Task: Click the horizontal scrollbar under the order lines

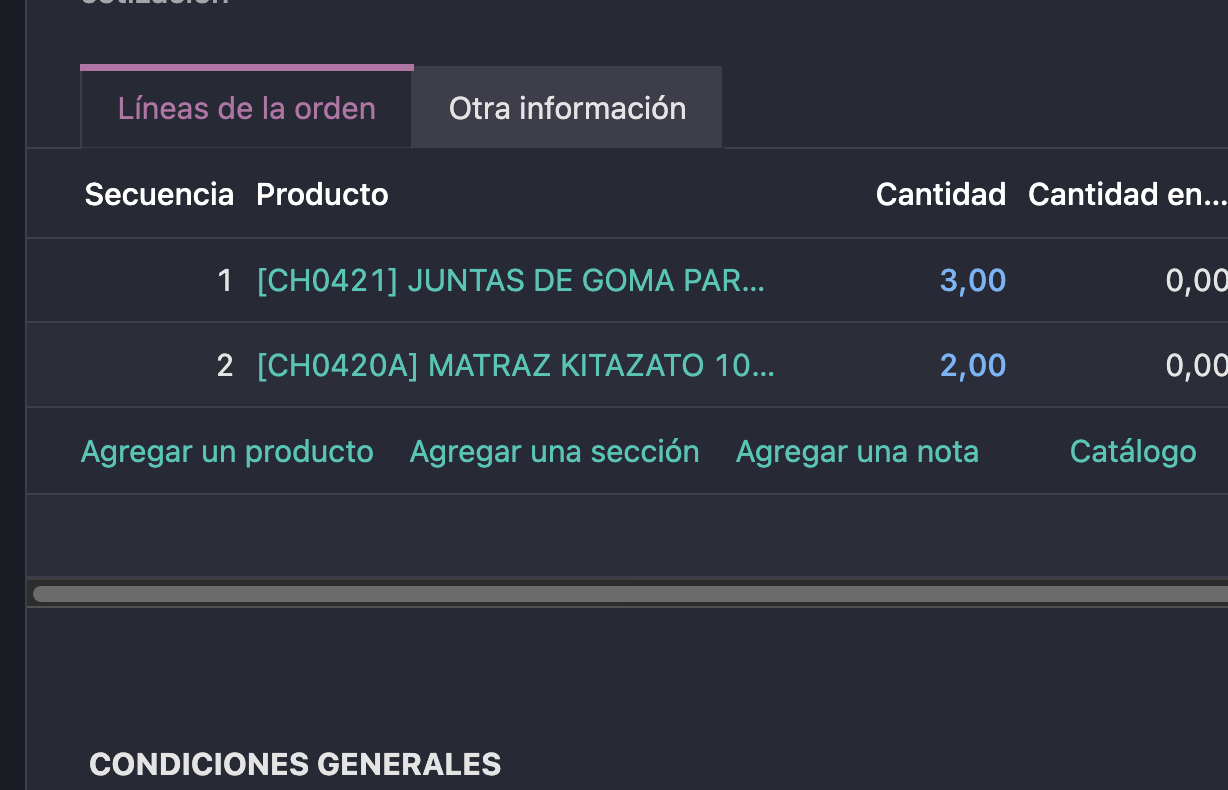Action: (x=630, y=594)
